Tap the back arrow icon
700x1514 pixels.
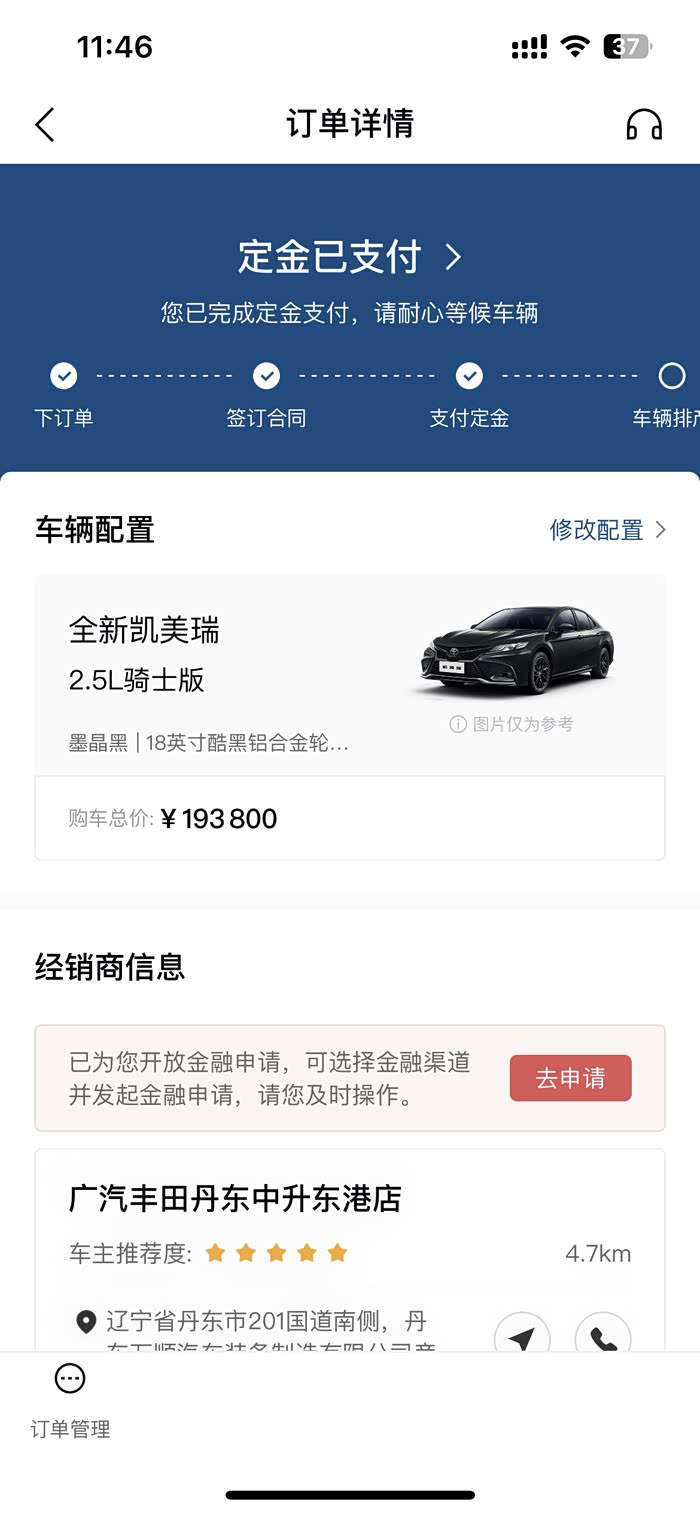[x=45, y=125]
